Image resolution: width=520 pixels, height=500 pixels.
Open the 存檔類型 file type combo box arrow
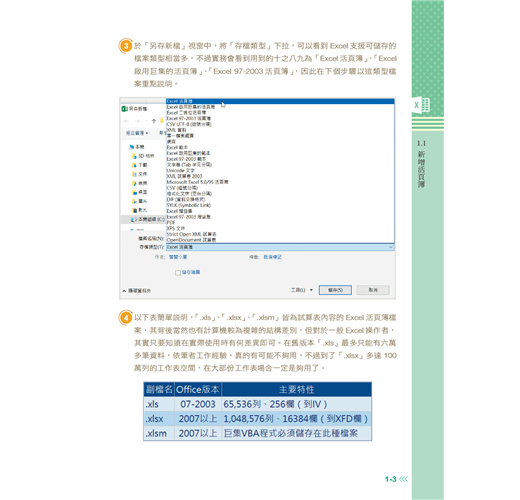pyautogui.click(x=391, y=247)
